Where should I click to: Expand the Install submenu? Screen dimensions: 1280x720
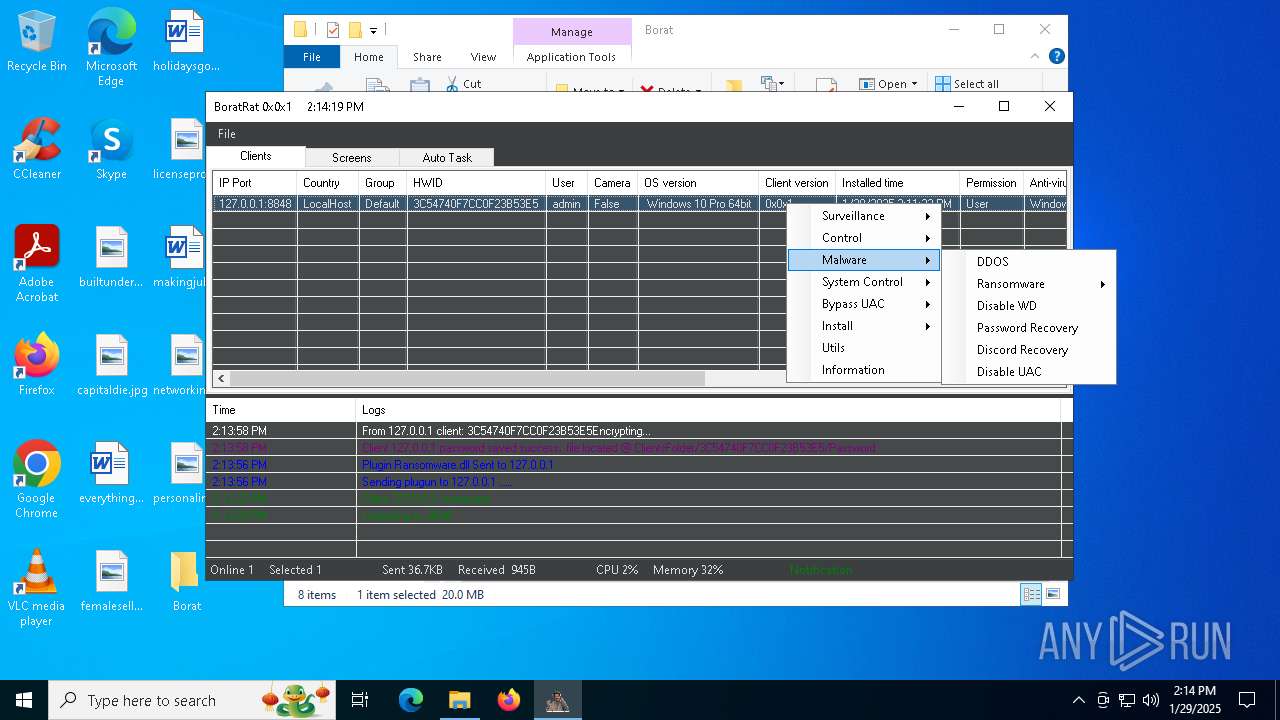tap(864, 326)
